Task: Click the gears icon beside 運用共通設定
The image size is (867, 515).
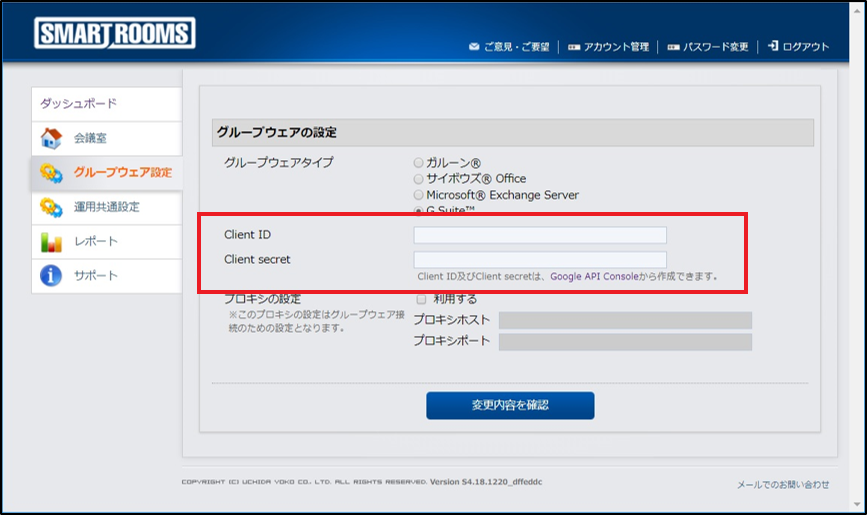Action: [x=51, y=207]
